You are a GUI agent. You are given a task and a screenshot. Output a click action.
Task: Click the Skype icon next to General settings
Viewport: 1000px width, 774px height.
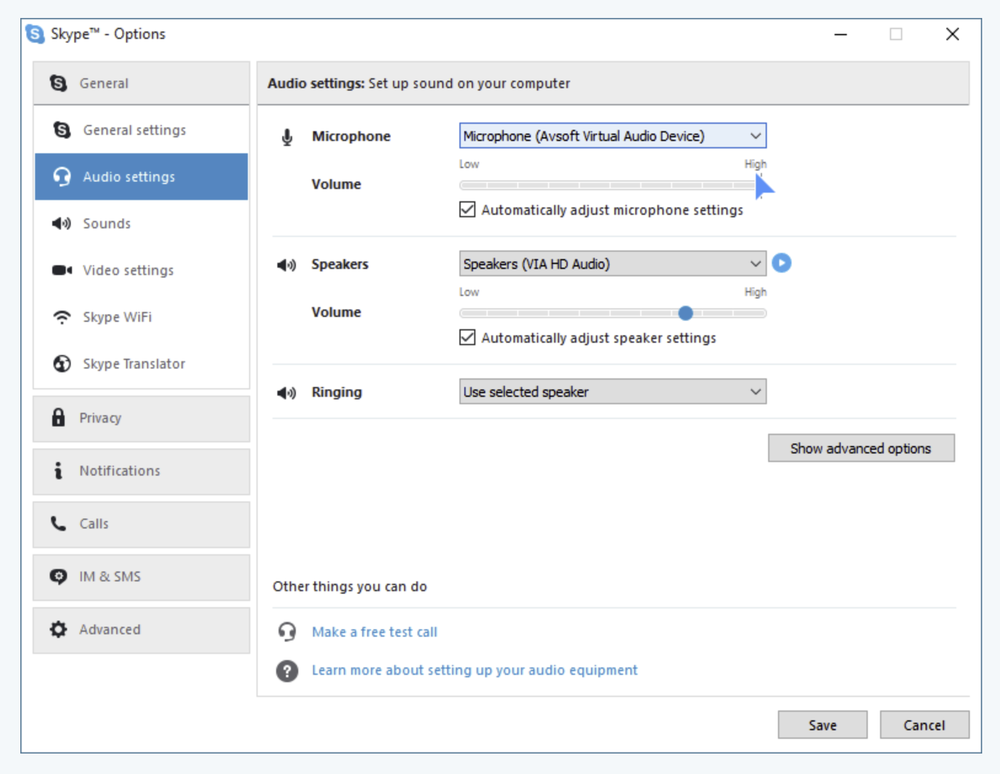[x=62, y=130]
